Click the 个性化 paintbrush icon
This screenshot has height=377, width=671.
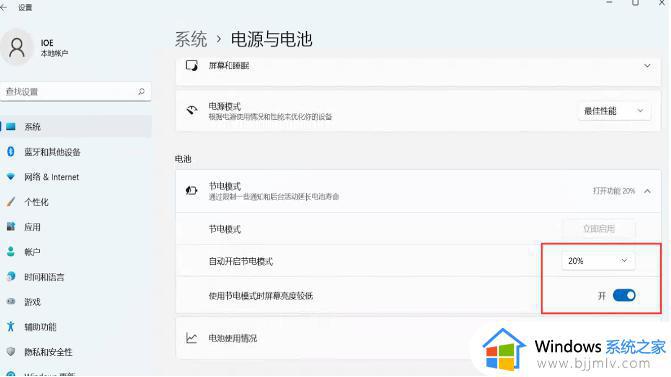(x=11, y=202)
